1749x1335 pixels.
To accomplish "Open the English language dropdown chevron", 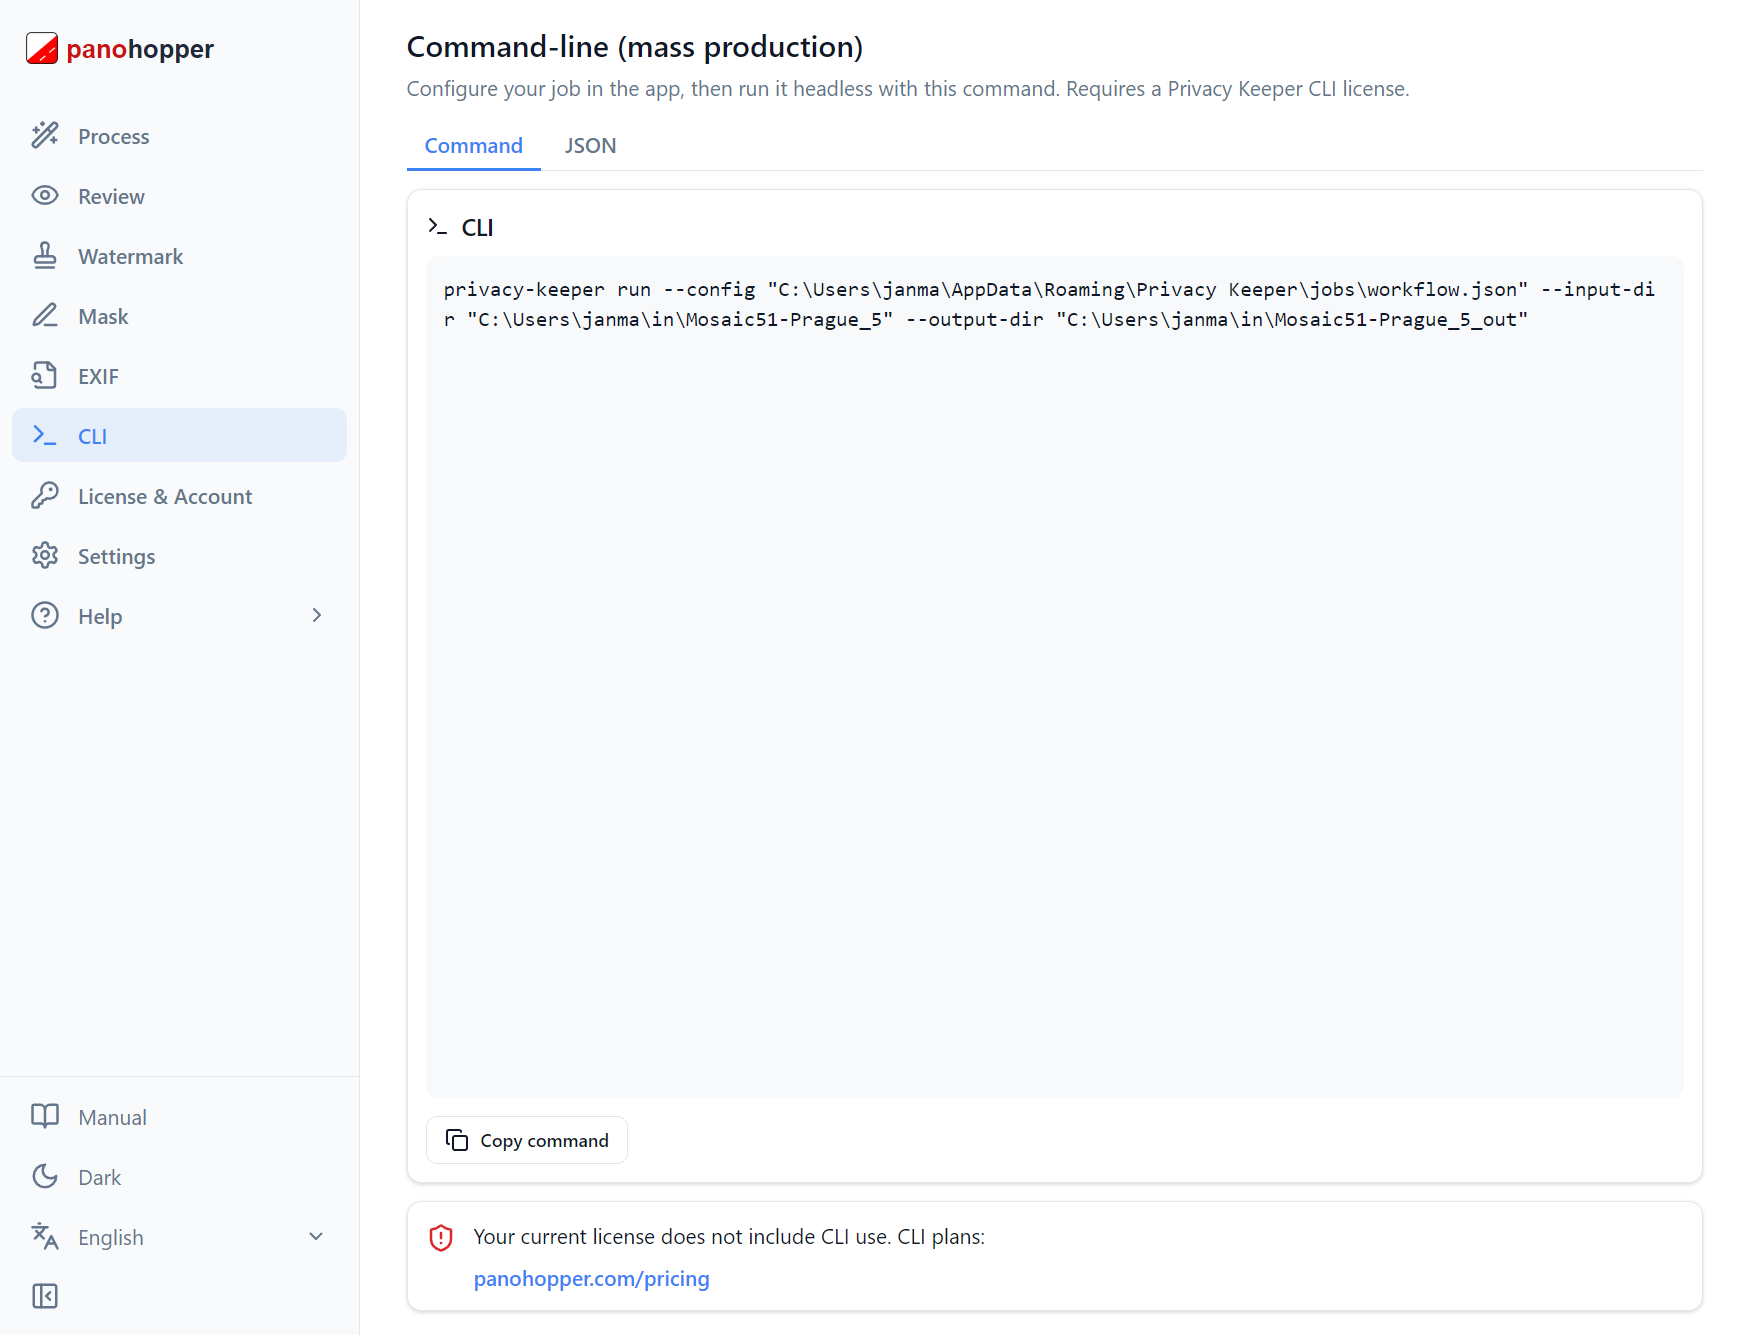I will [316, 1236].
